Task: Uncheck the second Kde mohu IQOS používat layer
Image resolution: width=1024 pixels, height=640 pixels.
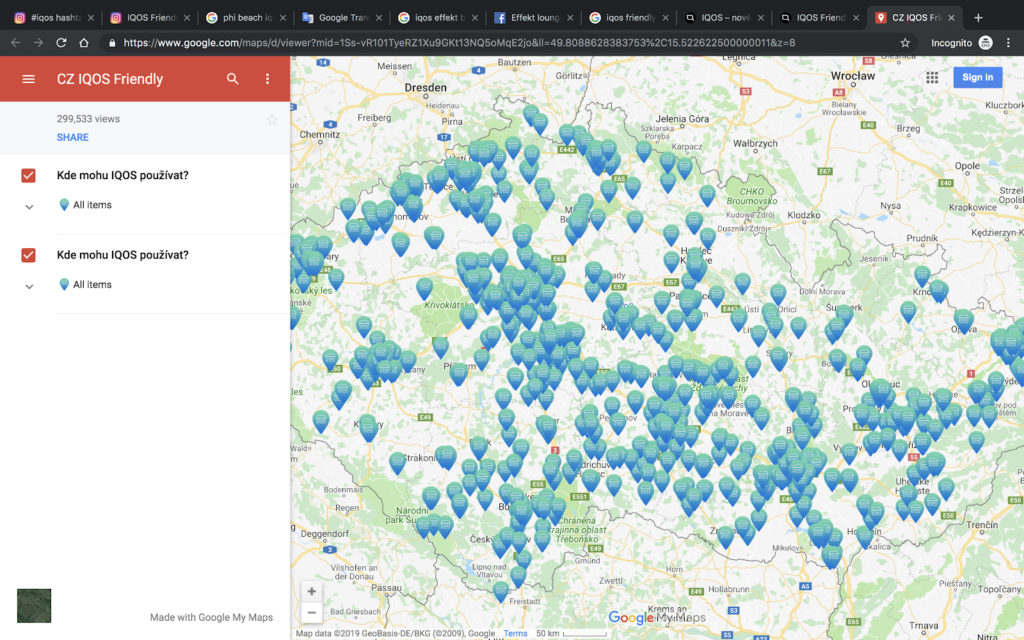Action: click(28, 255)
